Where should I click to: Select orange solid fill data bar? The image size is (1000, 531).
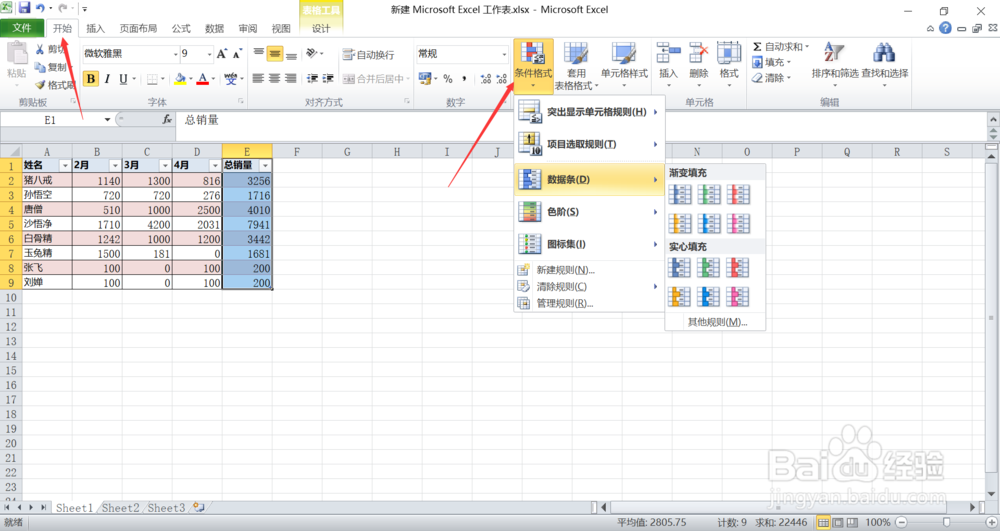pyautogui.click(x=680, y=296)
